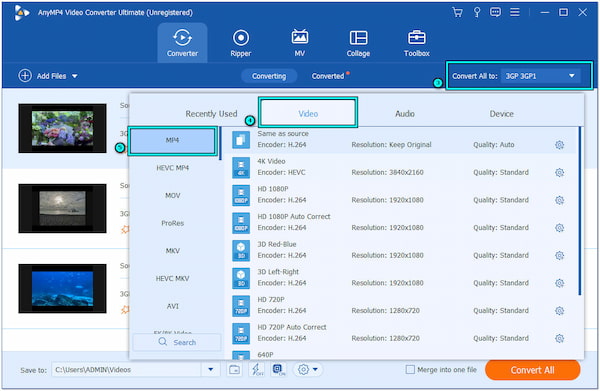The width and height of the screenshot is (600, 391).
Task: Click the Same as source preset icon
Action: point(241,140)
